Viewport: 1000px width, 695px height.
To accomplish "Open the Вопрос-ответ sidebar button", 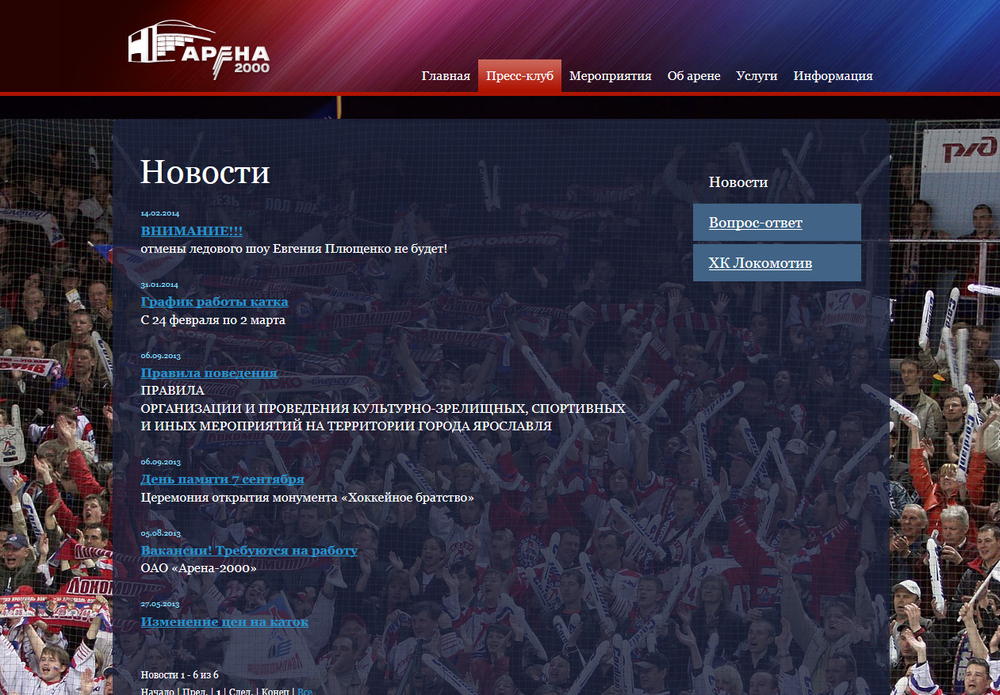I will tap(777, 223).
